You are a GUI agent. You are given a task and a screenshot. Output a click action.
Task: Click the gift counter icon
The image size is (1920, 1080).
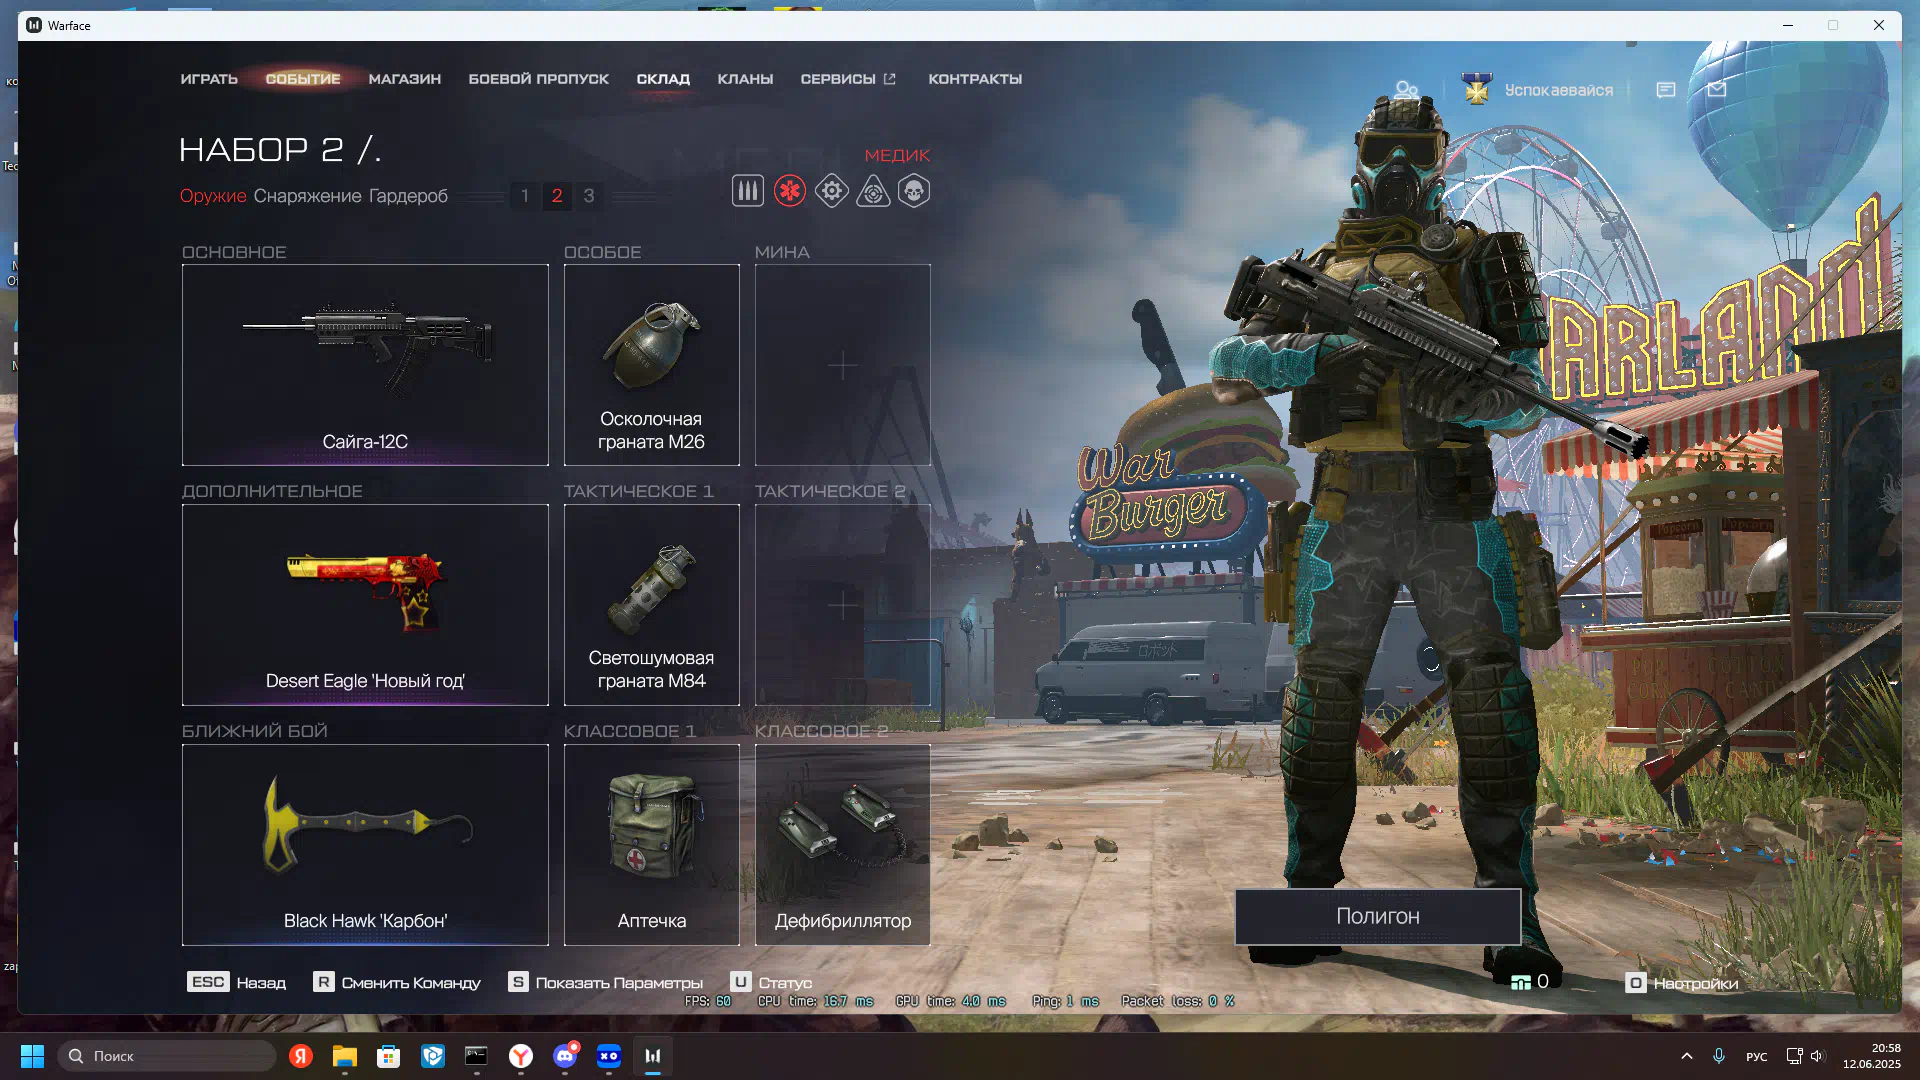pyautogui.click(x=1521, y=982)
